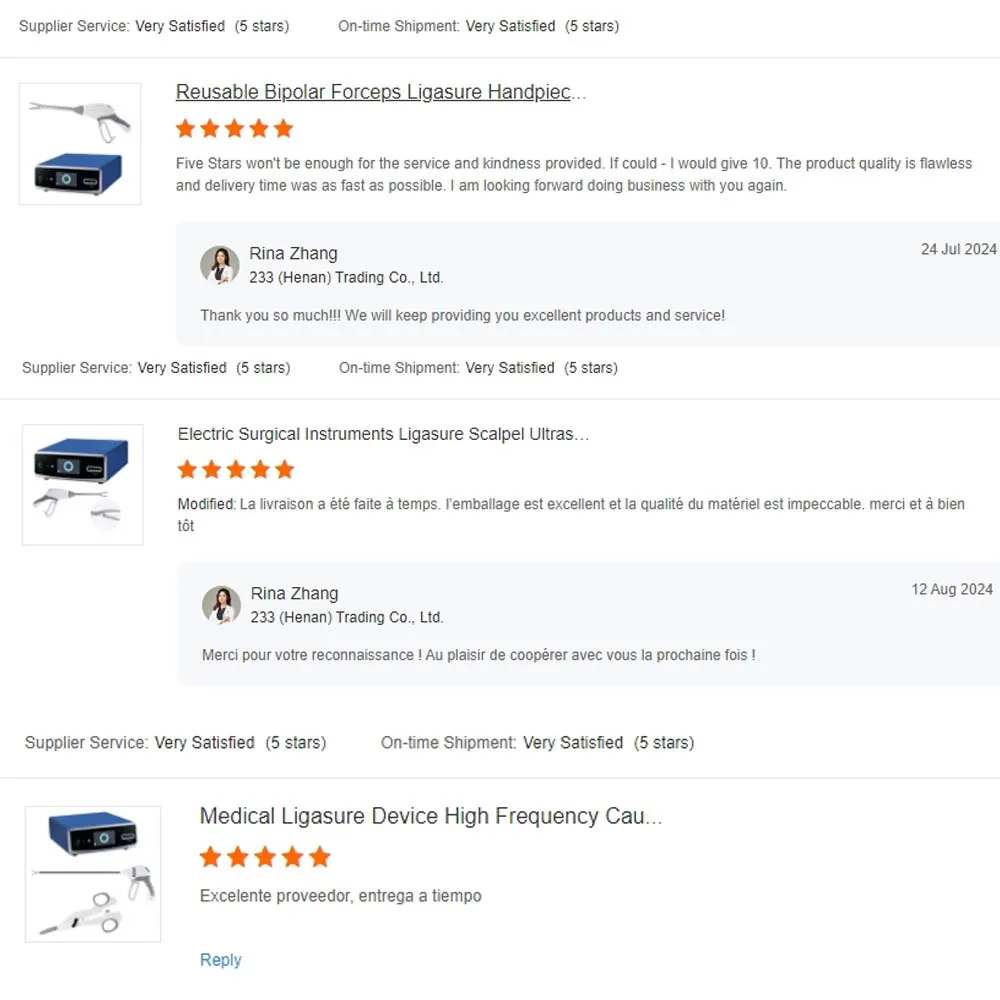Click the 'Five Stars won't be enough' review text

(x=573, y=174)
